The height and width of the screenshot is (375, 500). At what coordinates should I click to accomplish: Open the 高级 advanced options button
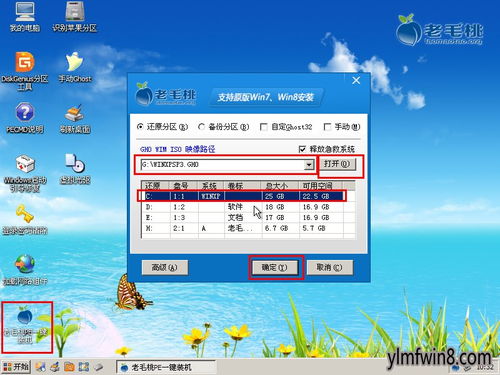tap(165, 267)
